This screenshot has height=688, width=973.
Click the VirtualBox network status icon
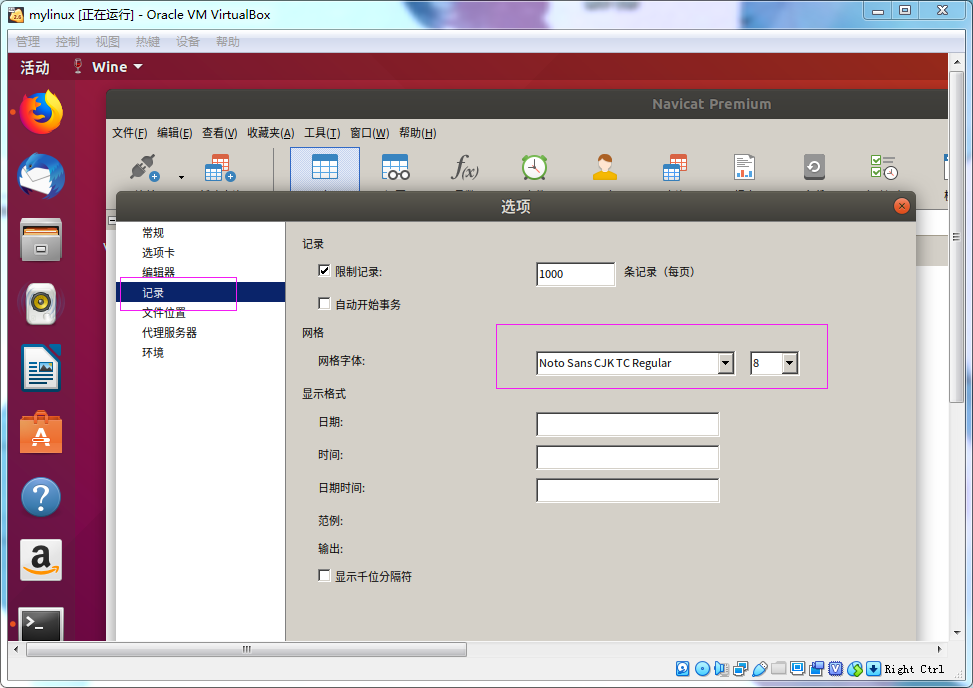pos(740,668)
